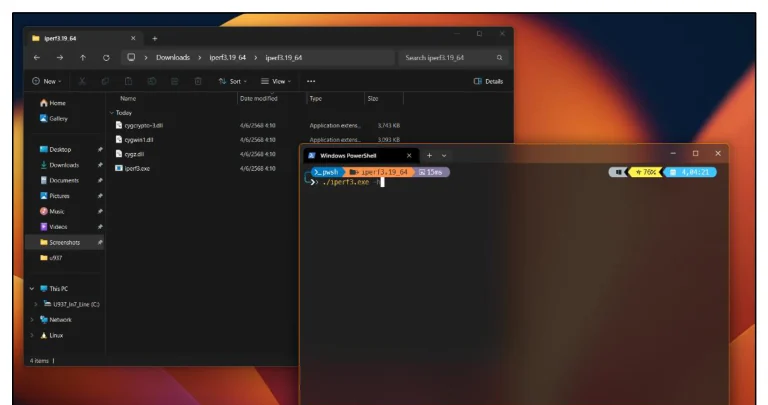This screenshot has width=768, height=405.
Task: Select file cygz.dll
Action: [x=134, y=154]
